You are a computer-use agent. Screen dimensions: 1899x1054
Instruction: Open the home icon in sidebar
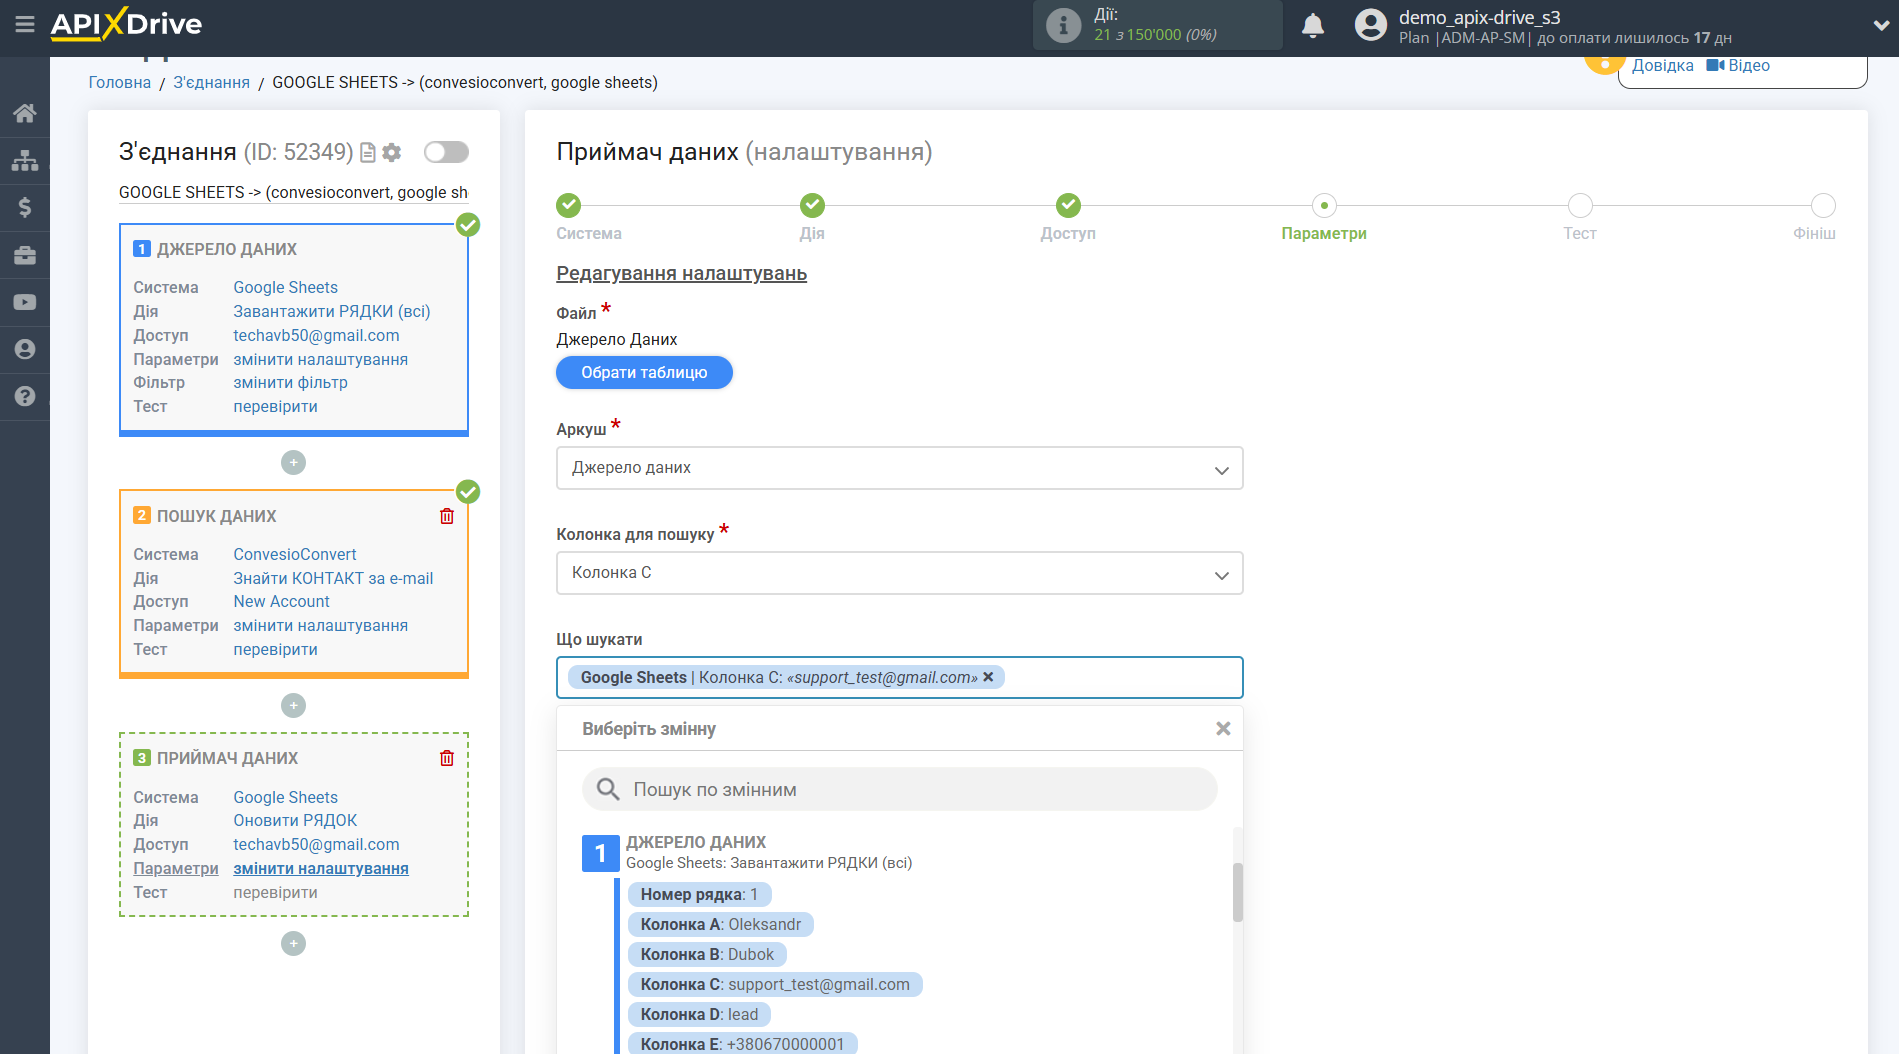pos(25,113)
